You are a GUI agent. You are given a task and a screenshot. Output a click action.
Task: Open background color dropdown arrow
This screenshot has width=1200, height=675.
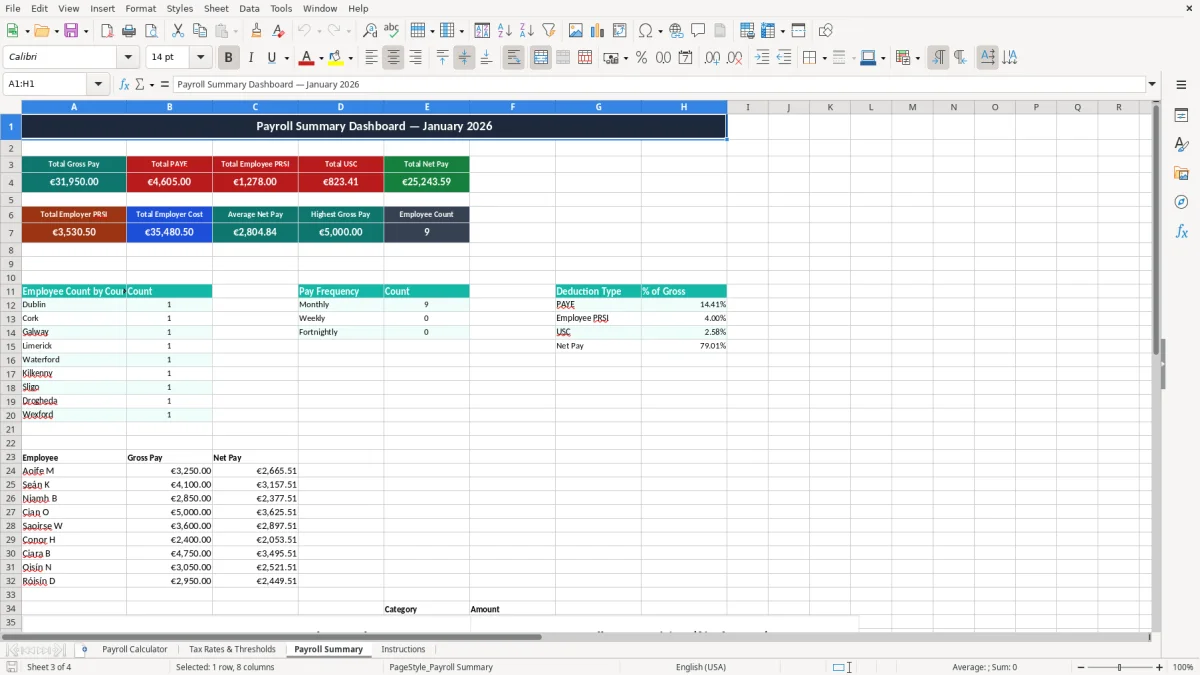[350, 58]
